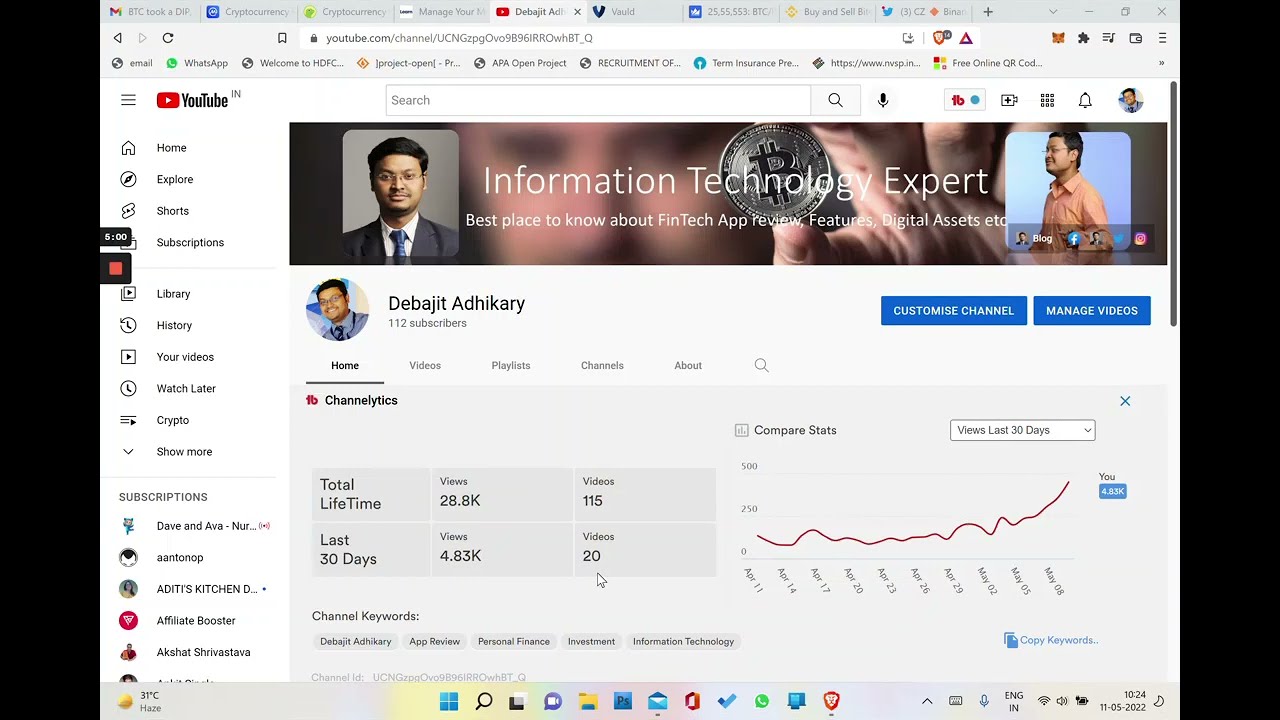Viewport: 1280px width, 720px height.
Task: Open Photoshop from the taskbar
Action: pyautogui.click(x=622, y=701)
